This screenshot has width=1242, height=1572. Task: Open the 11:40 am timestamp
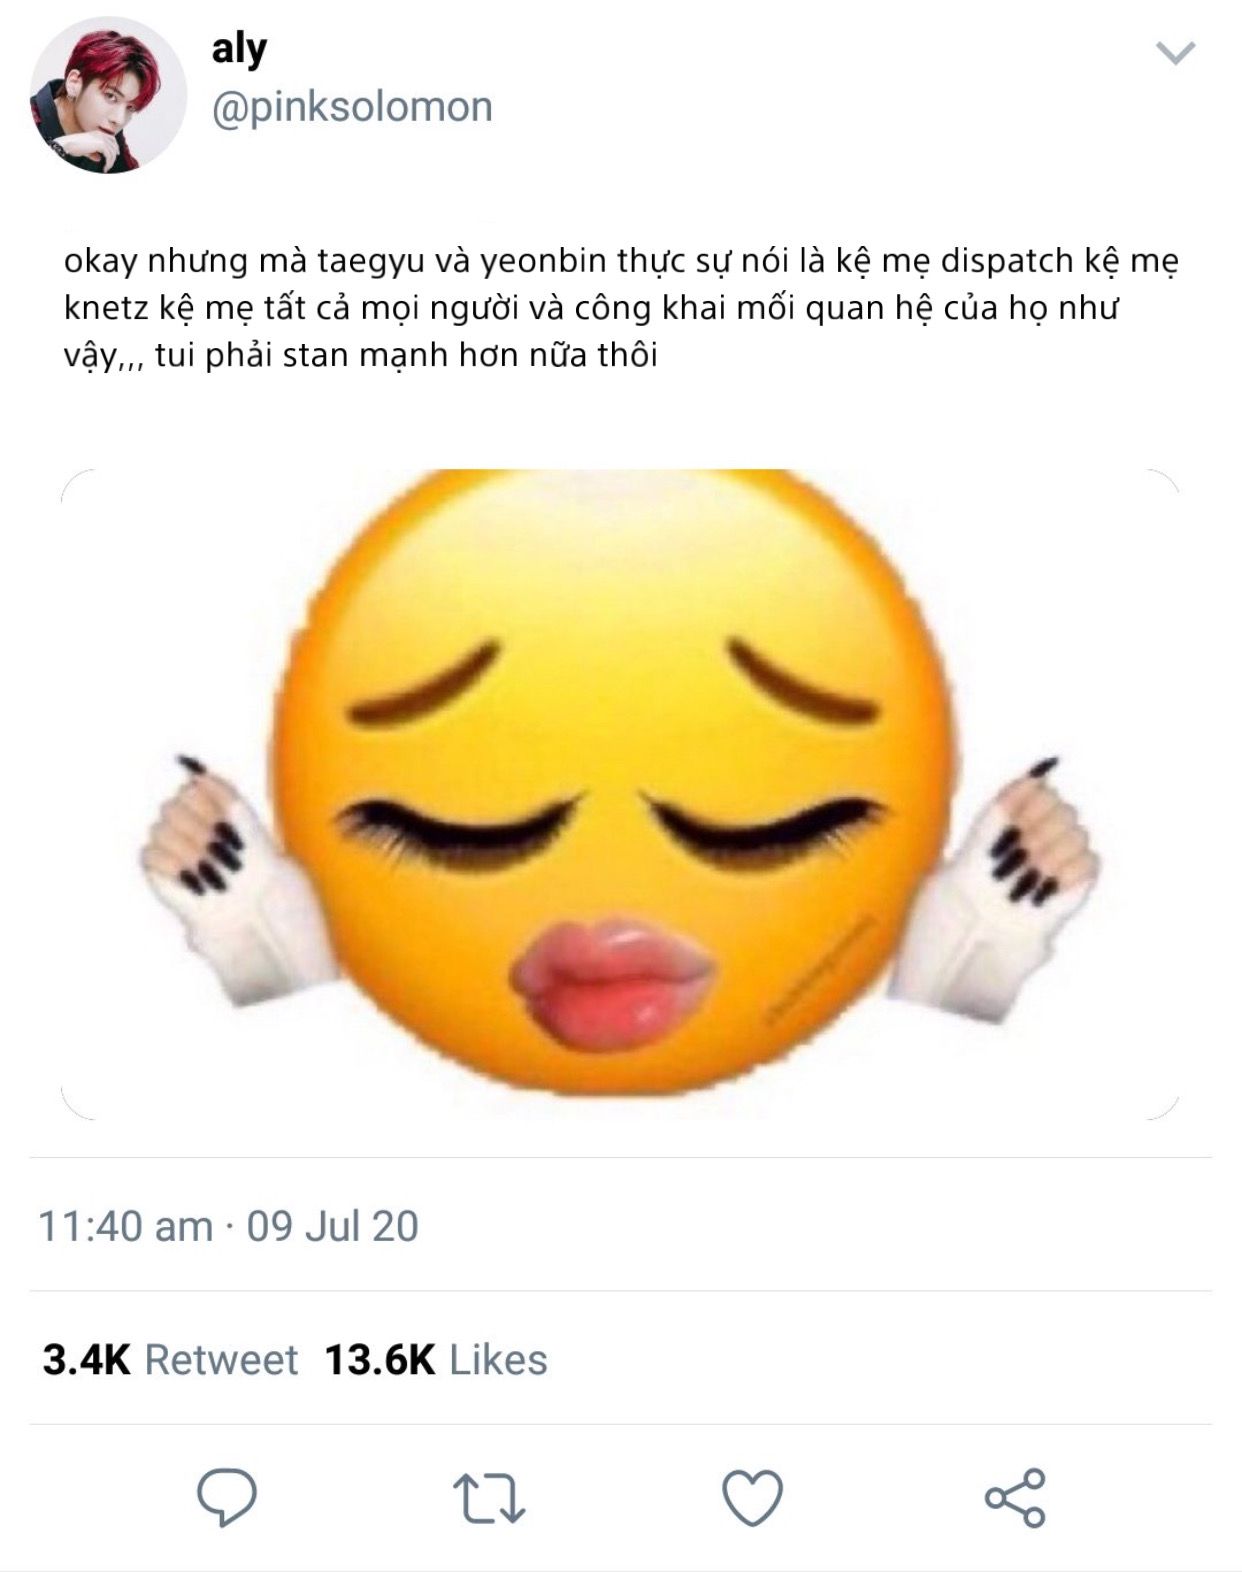coord(125,1226)
